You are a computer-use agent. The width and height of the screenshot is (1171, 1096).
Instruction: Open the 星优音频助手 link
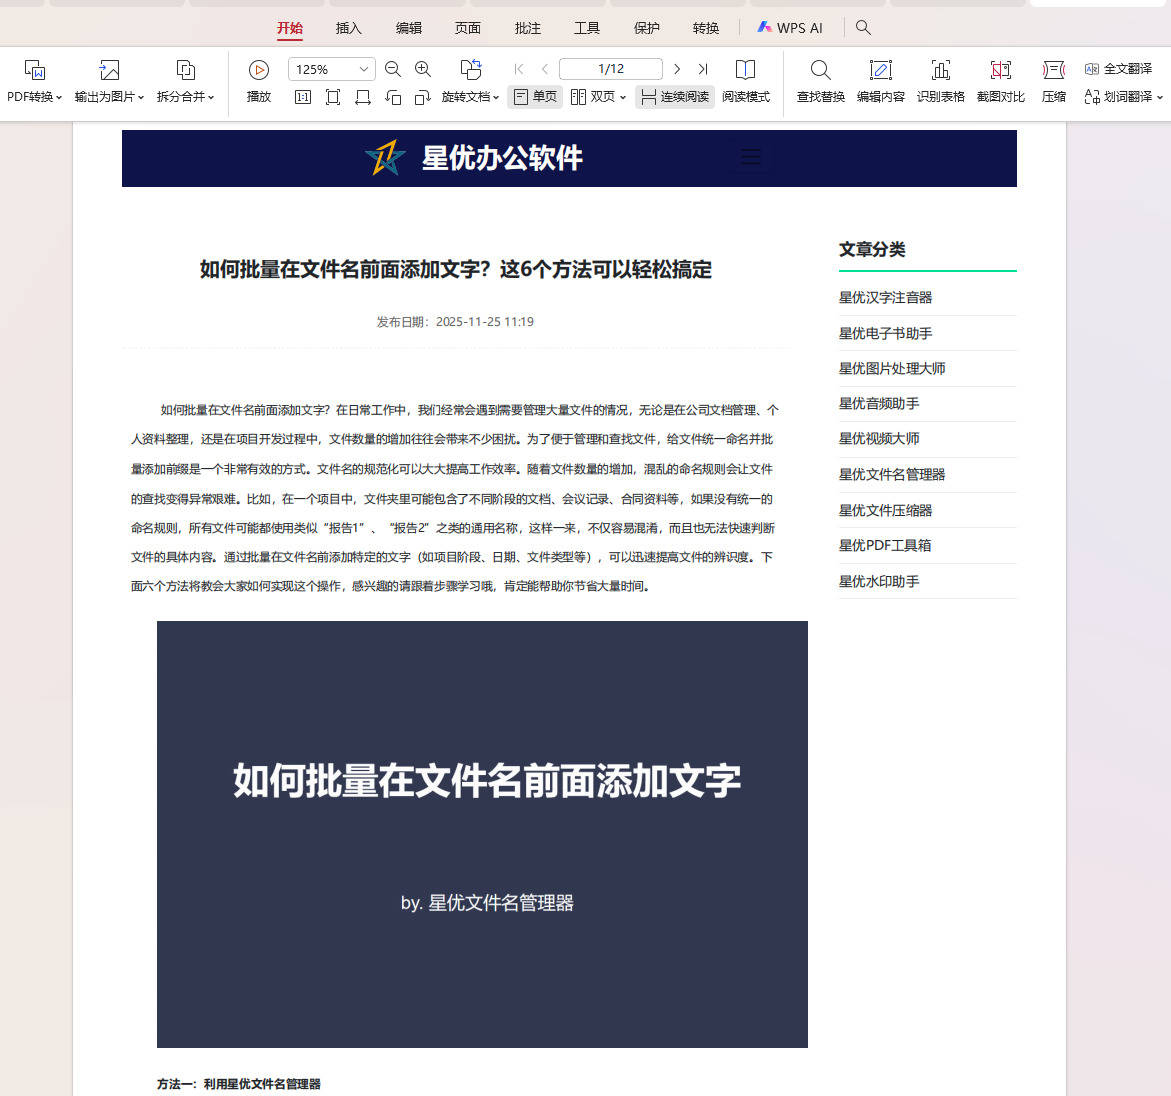pyautogui.click(x=878, y=403)
